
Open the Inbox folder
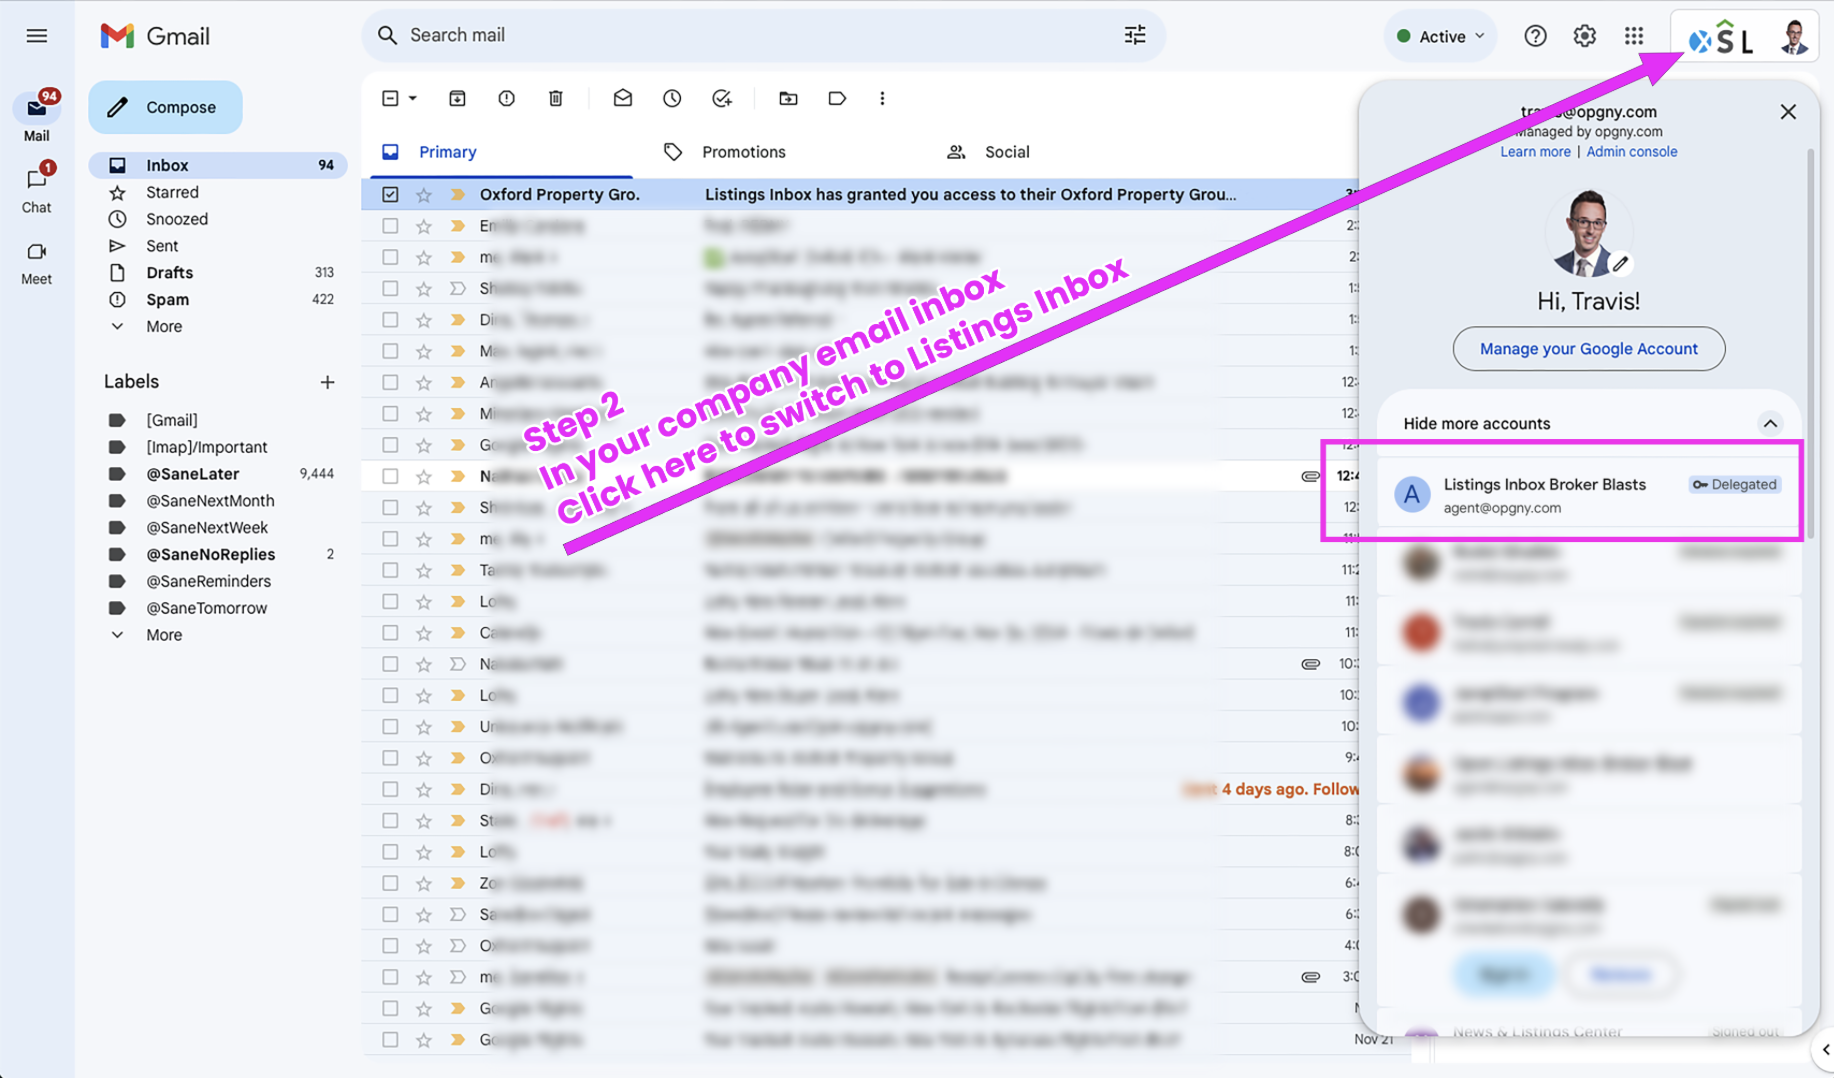tap(218, 165)
